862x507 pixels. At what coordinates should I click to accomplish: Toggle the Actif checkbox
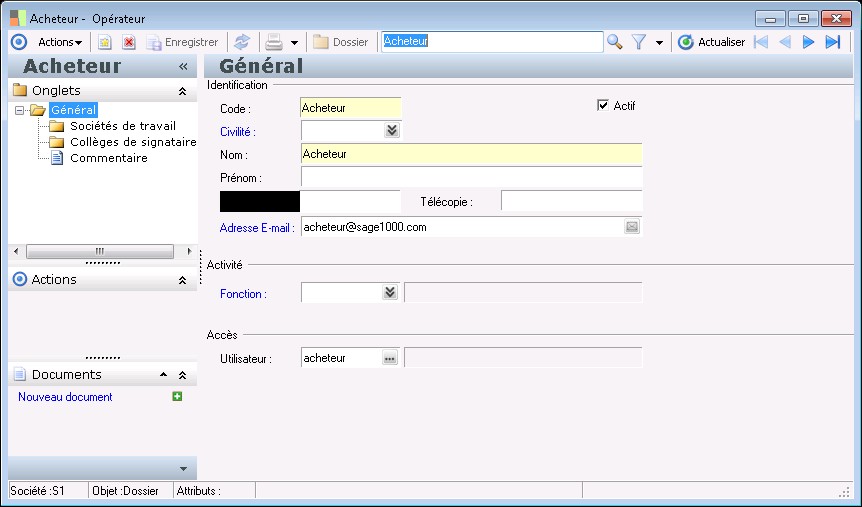click(603, 105)
